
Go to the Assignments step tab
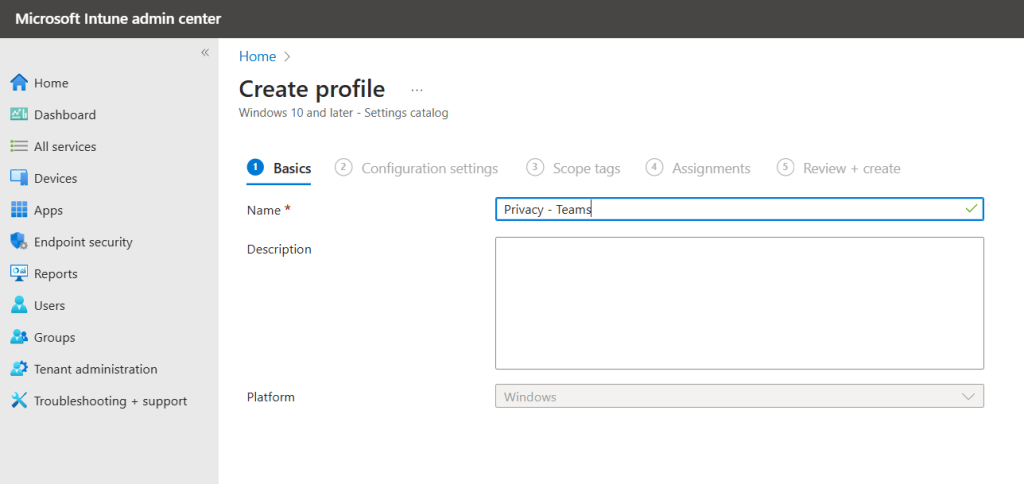pyautogui.click(x=710, y=168)
